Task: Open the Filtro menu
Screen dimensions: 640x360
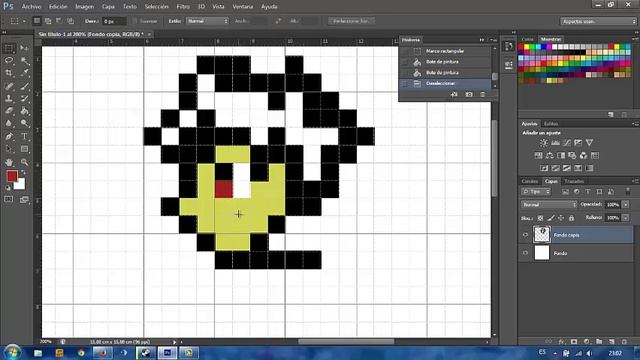Action: click(183, 7)
